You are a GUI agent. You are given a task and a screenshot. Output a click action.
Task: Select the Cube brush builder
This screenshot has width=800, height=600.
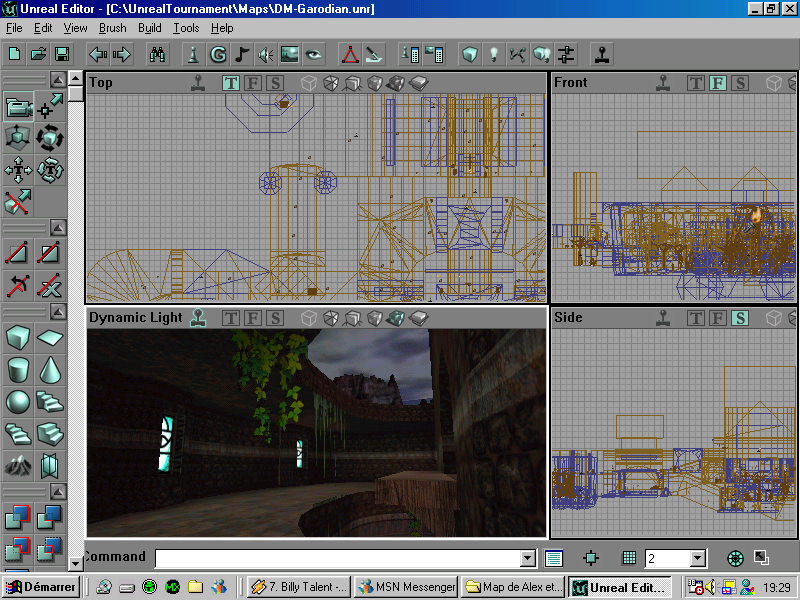(16, 338)
